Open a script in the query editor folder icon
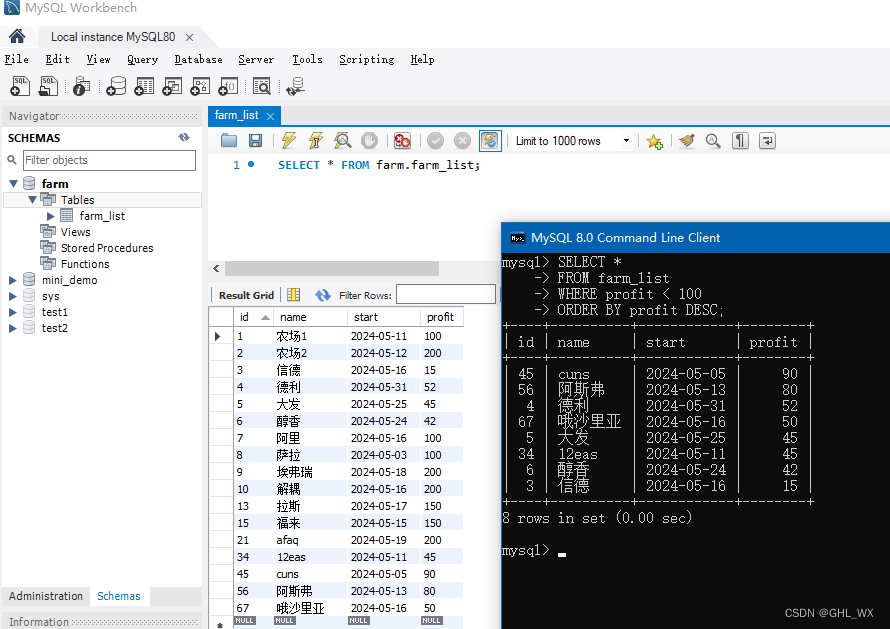This screenshot has width=890, height=629. click(x=229, y=140)
